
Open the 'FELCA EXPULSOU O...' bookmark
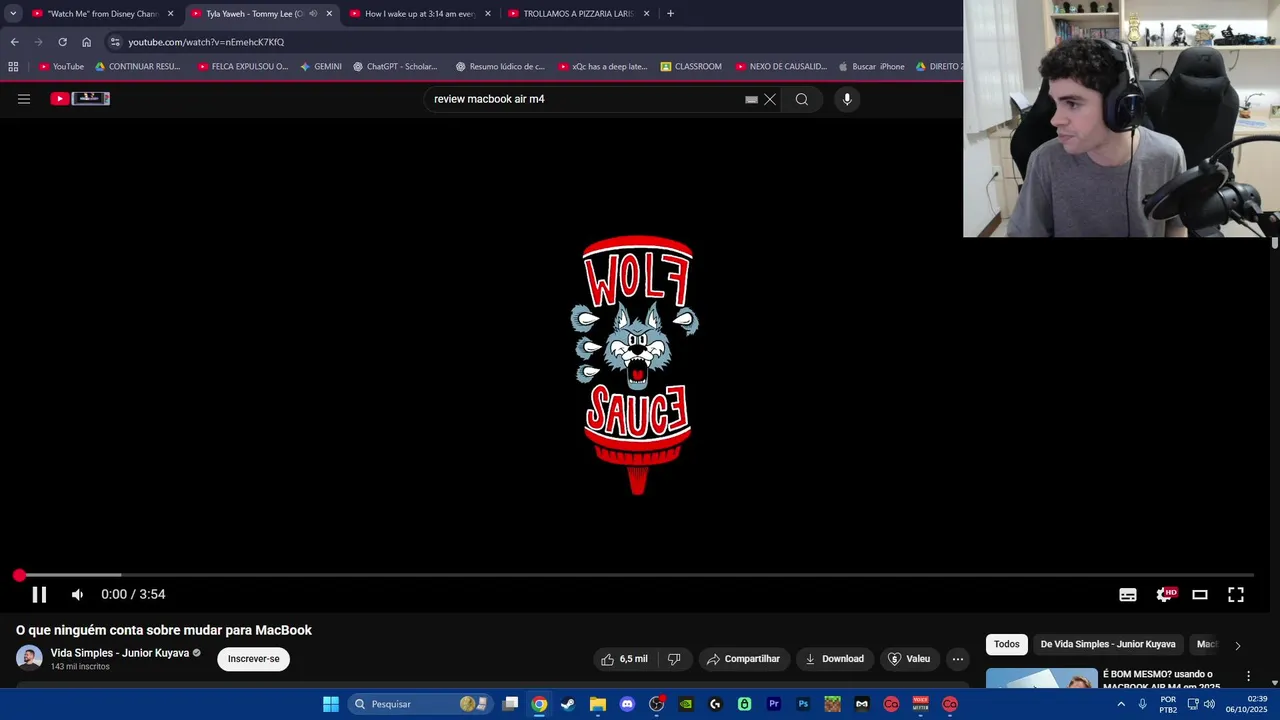(243, 67)
